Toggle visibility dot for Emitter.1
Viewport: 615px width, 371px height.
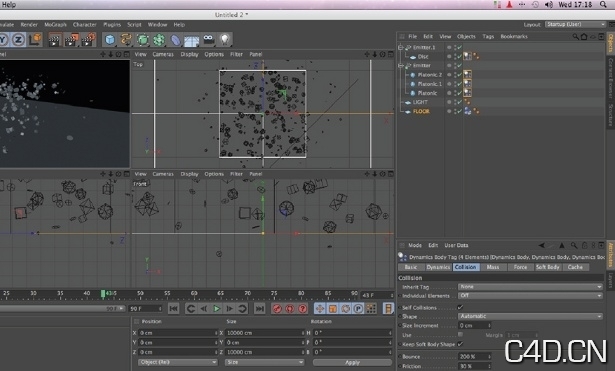pyautogui.click(x=449, y=47)
